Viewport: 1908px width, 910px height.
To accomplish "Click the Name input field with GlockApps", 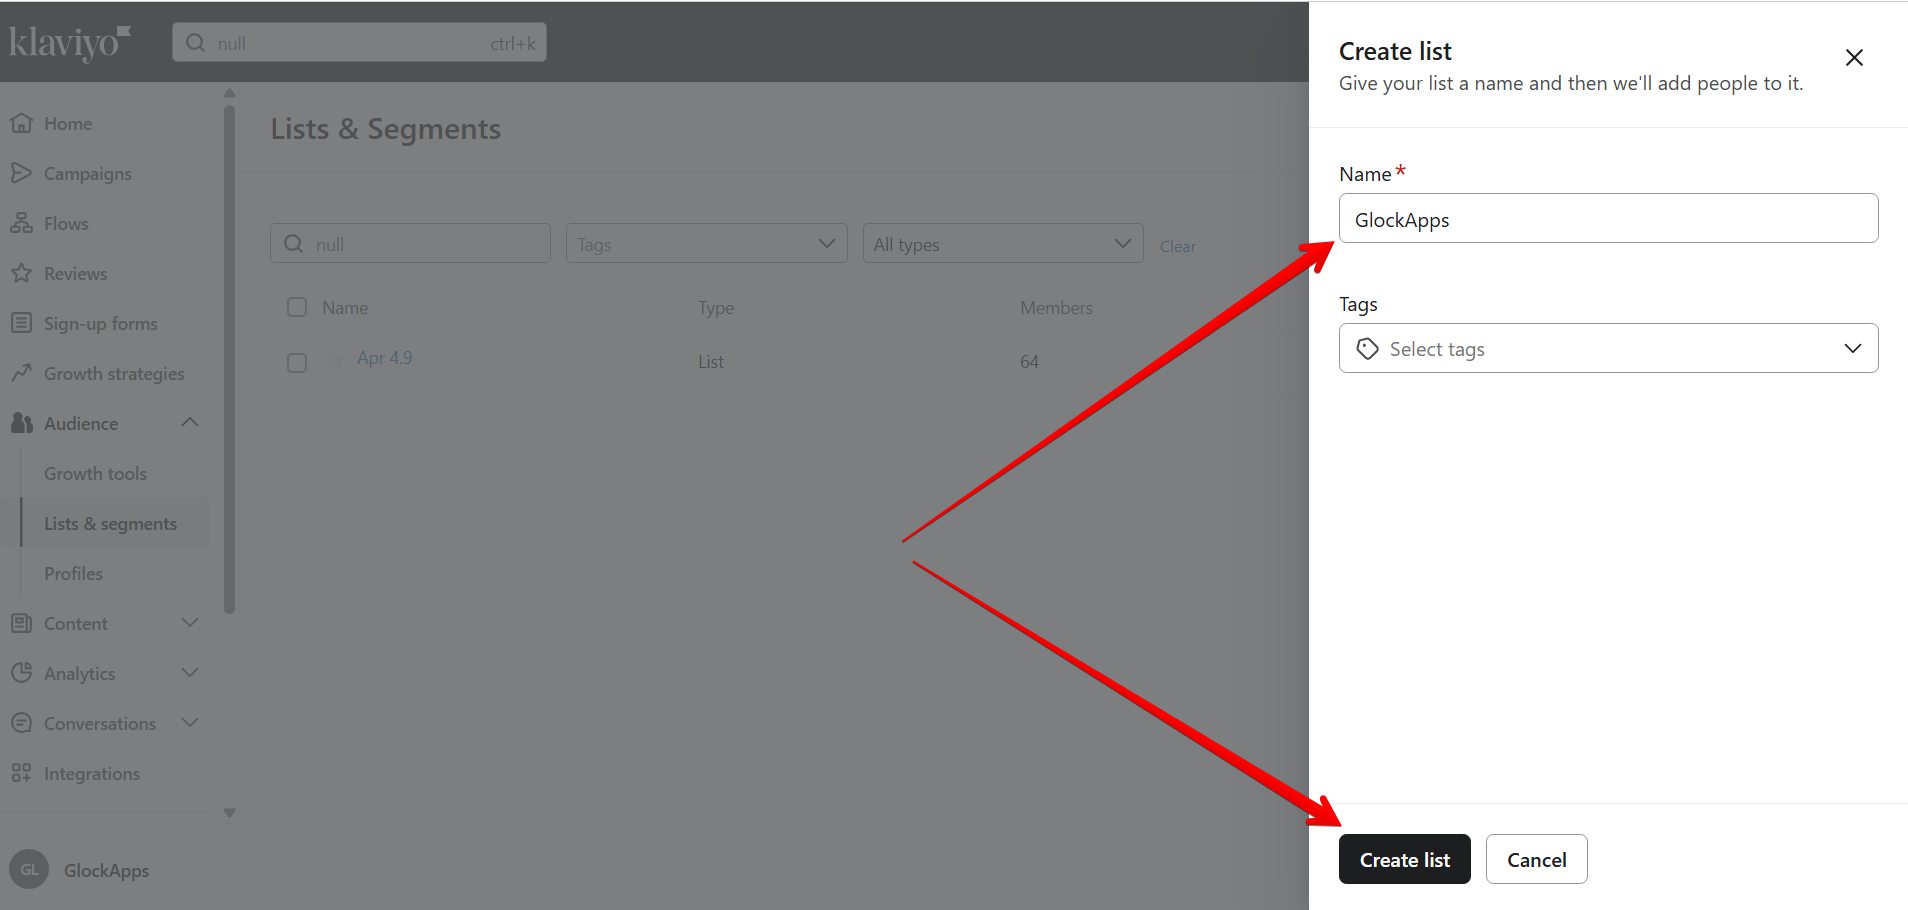I will click(x=1608, y=218).
